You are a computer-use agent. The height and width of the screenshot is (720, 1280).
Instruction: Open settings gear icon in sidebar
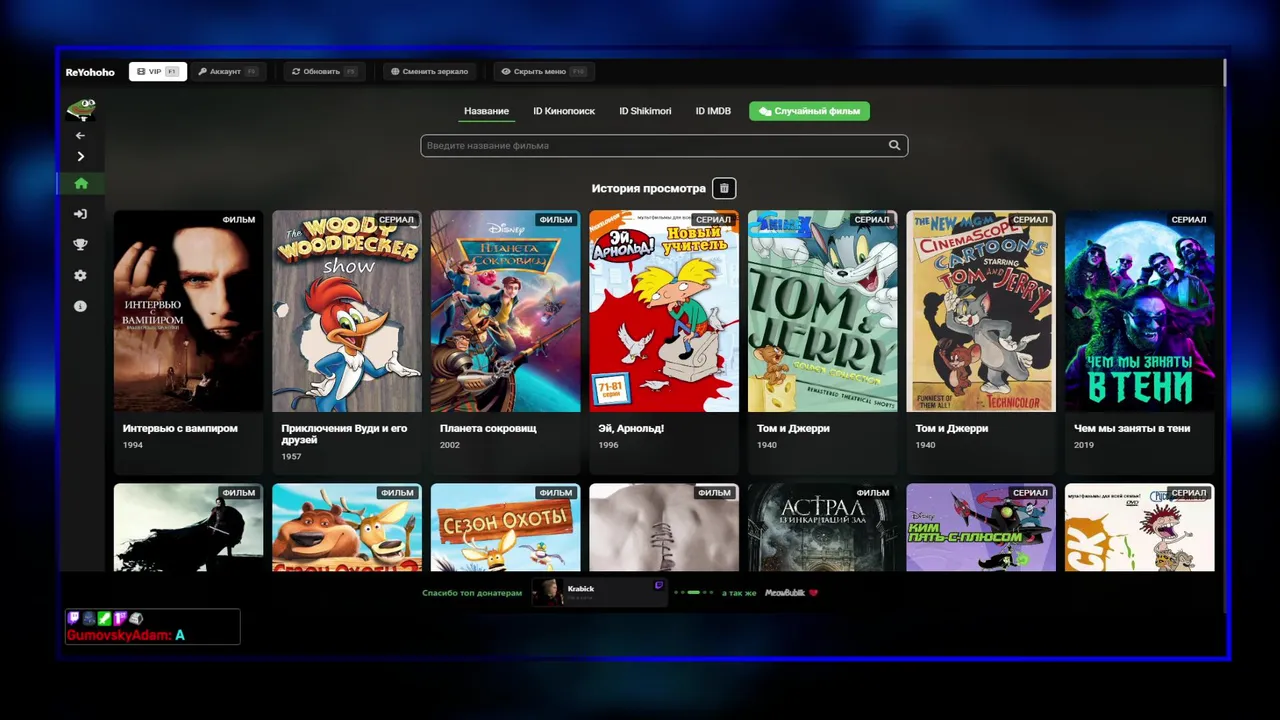[81, 276]
